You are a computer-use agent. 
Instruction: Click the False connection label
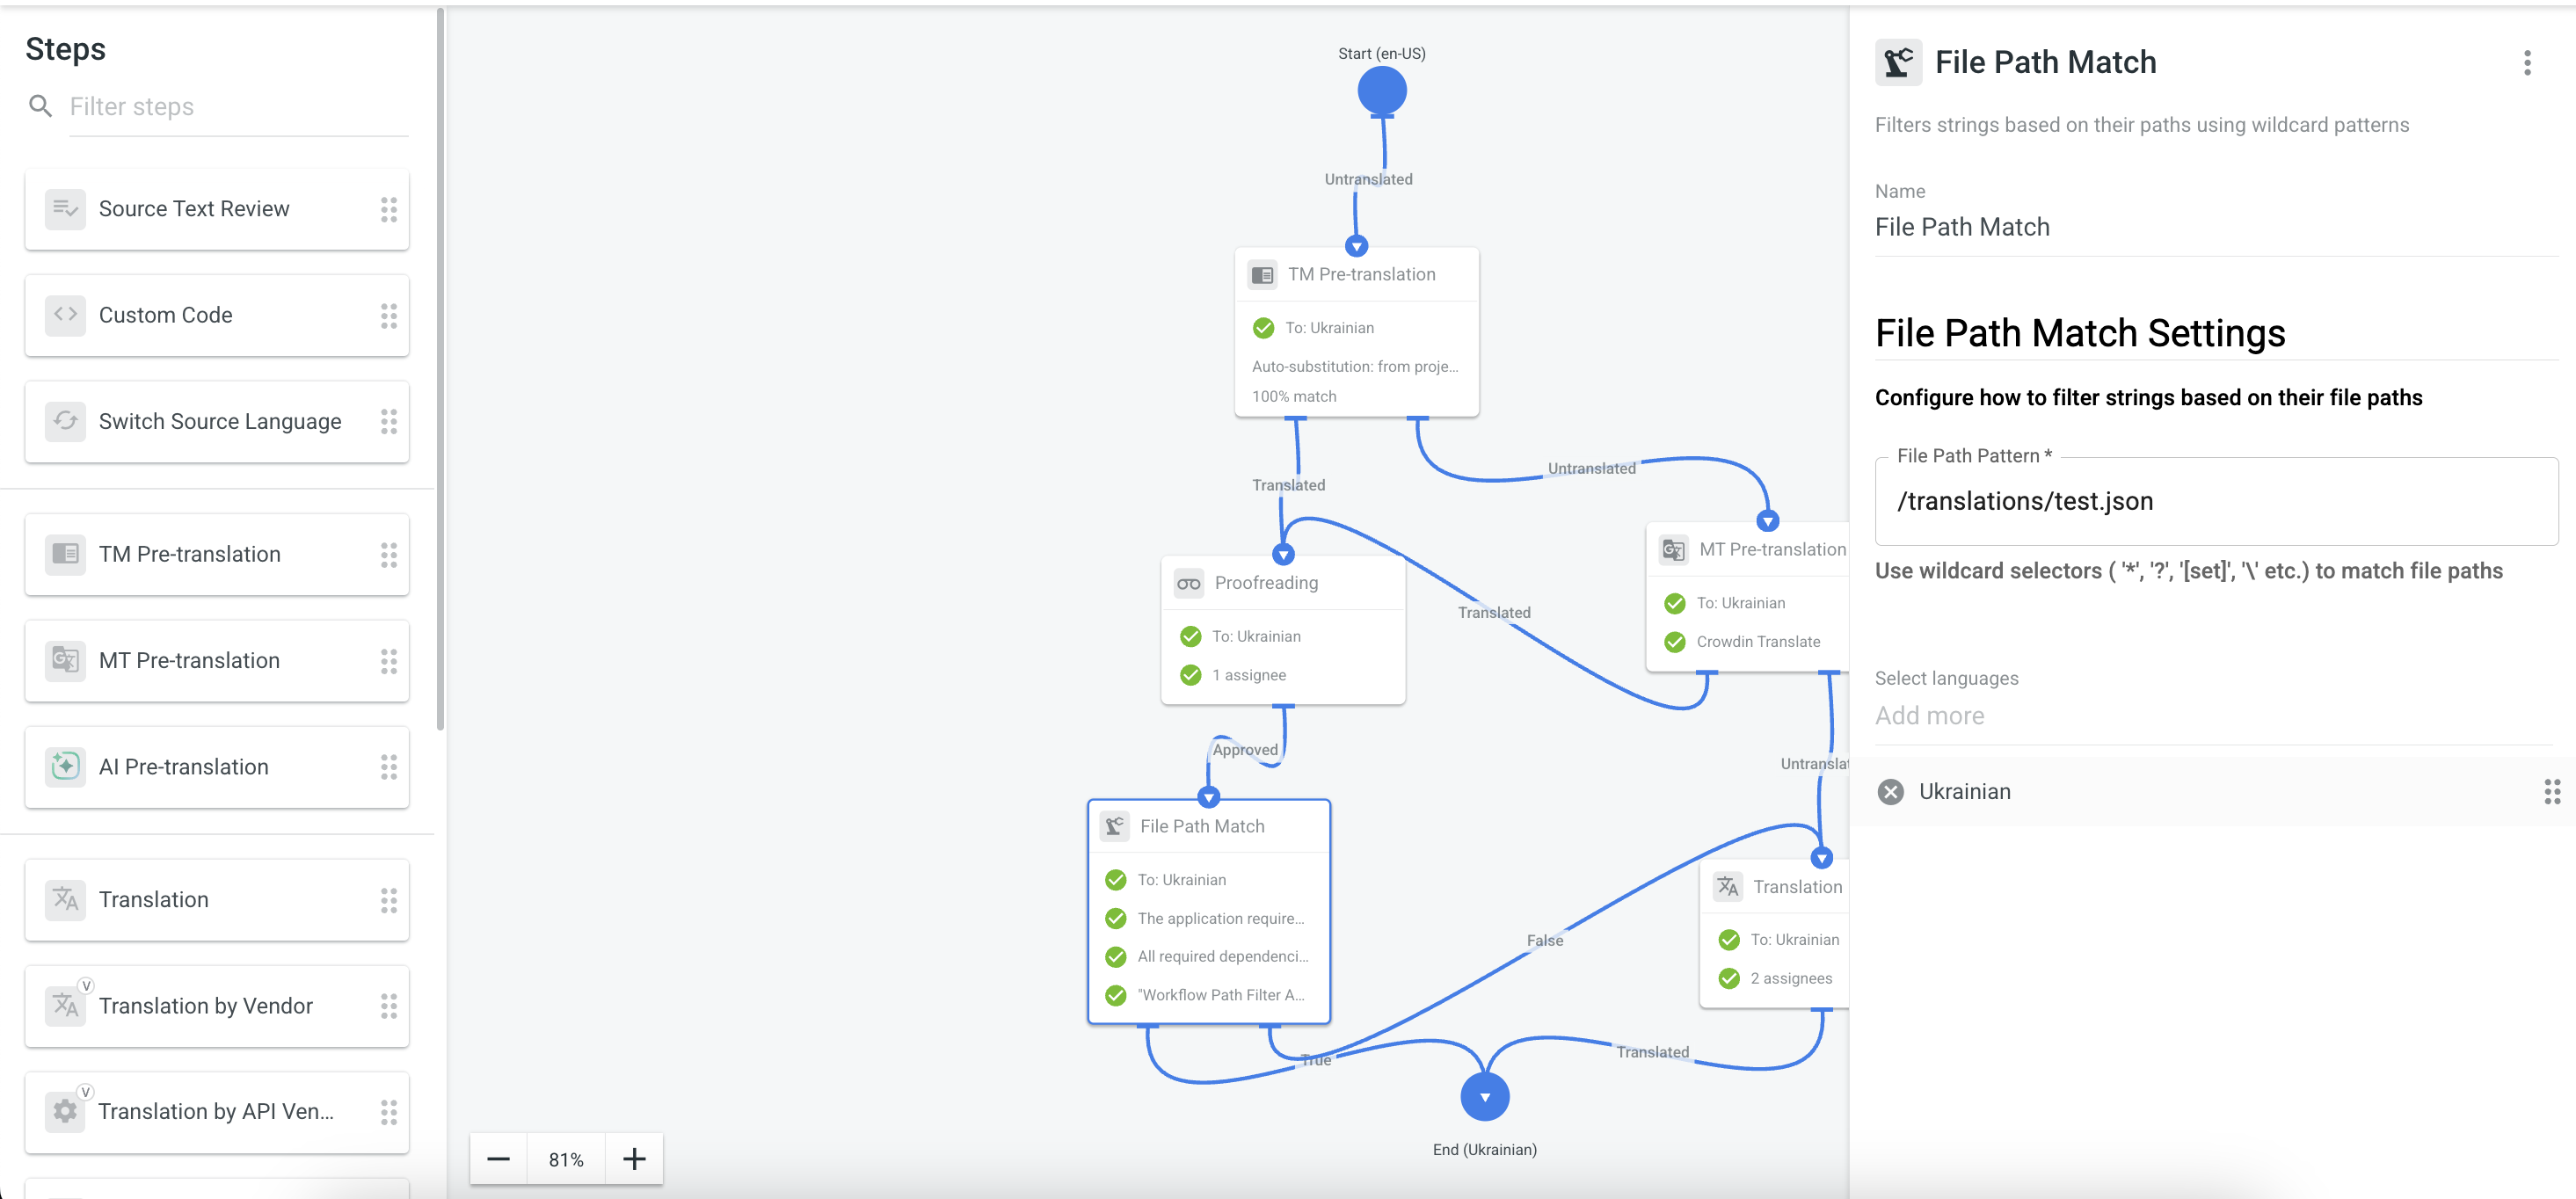[x=1544, y=940]
